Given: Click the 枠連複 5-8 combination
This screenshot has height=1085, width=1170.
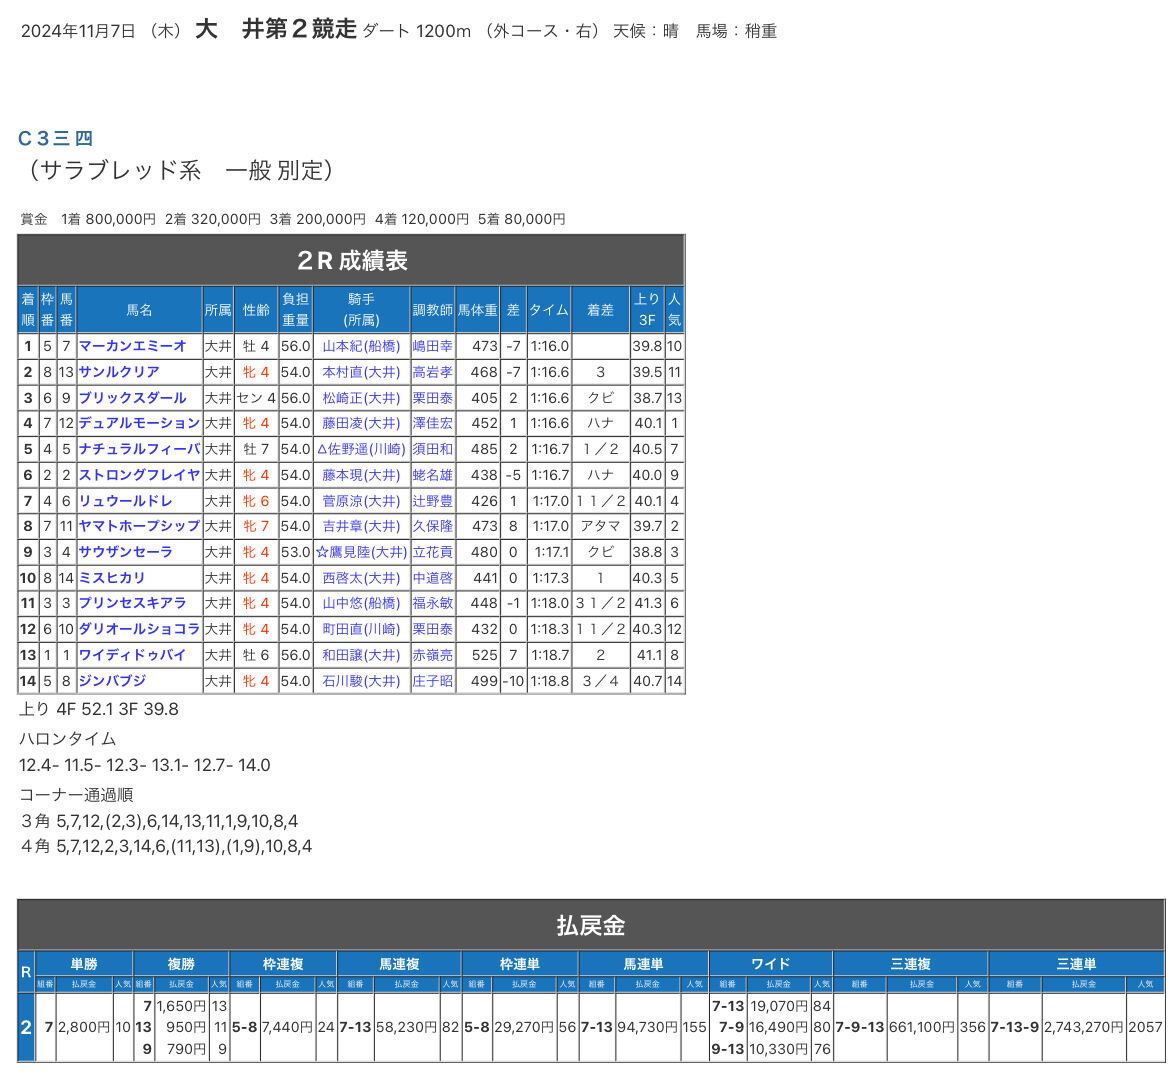Looking at the screenshot, I should tap(245, 1027).
